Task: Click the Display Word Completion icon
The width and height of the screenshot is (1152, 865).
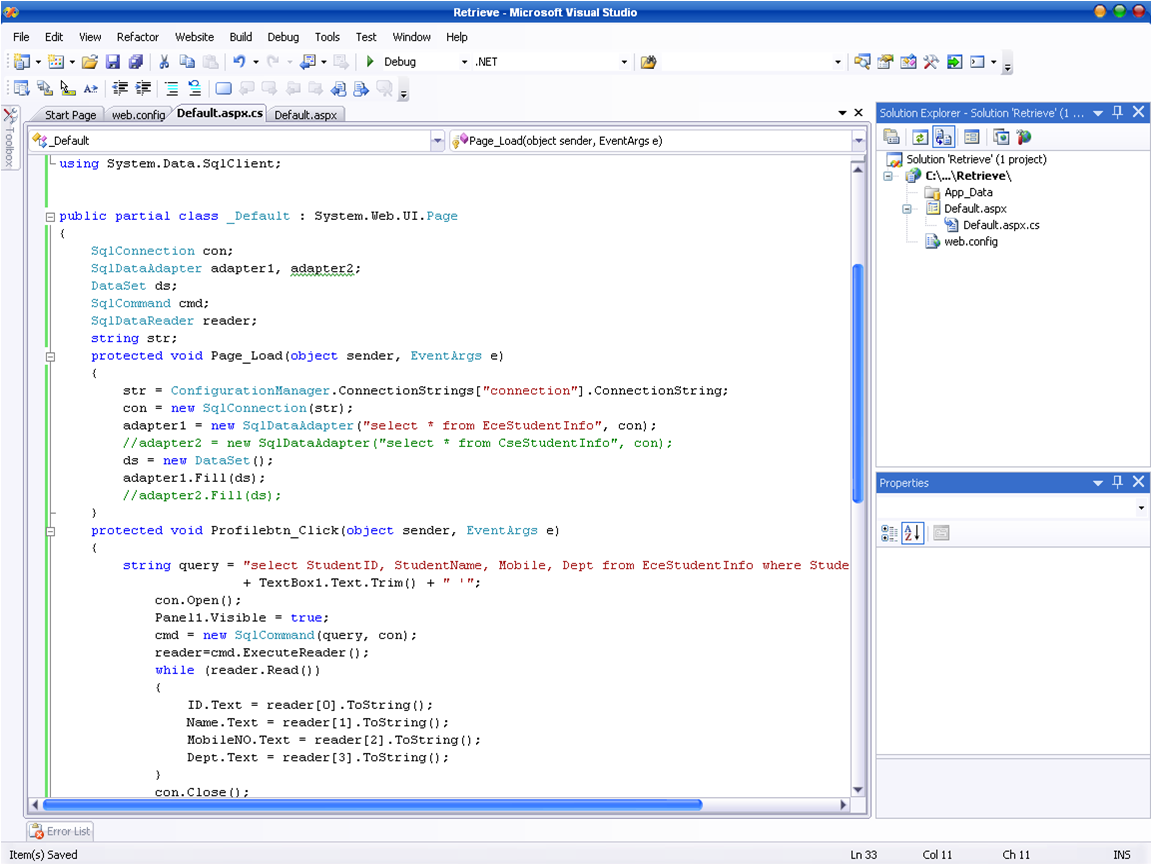Action: pos(90,89)
